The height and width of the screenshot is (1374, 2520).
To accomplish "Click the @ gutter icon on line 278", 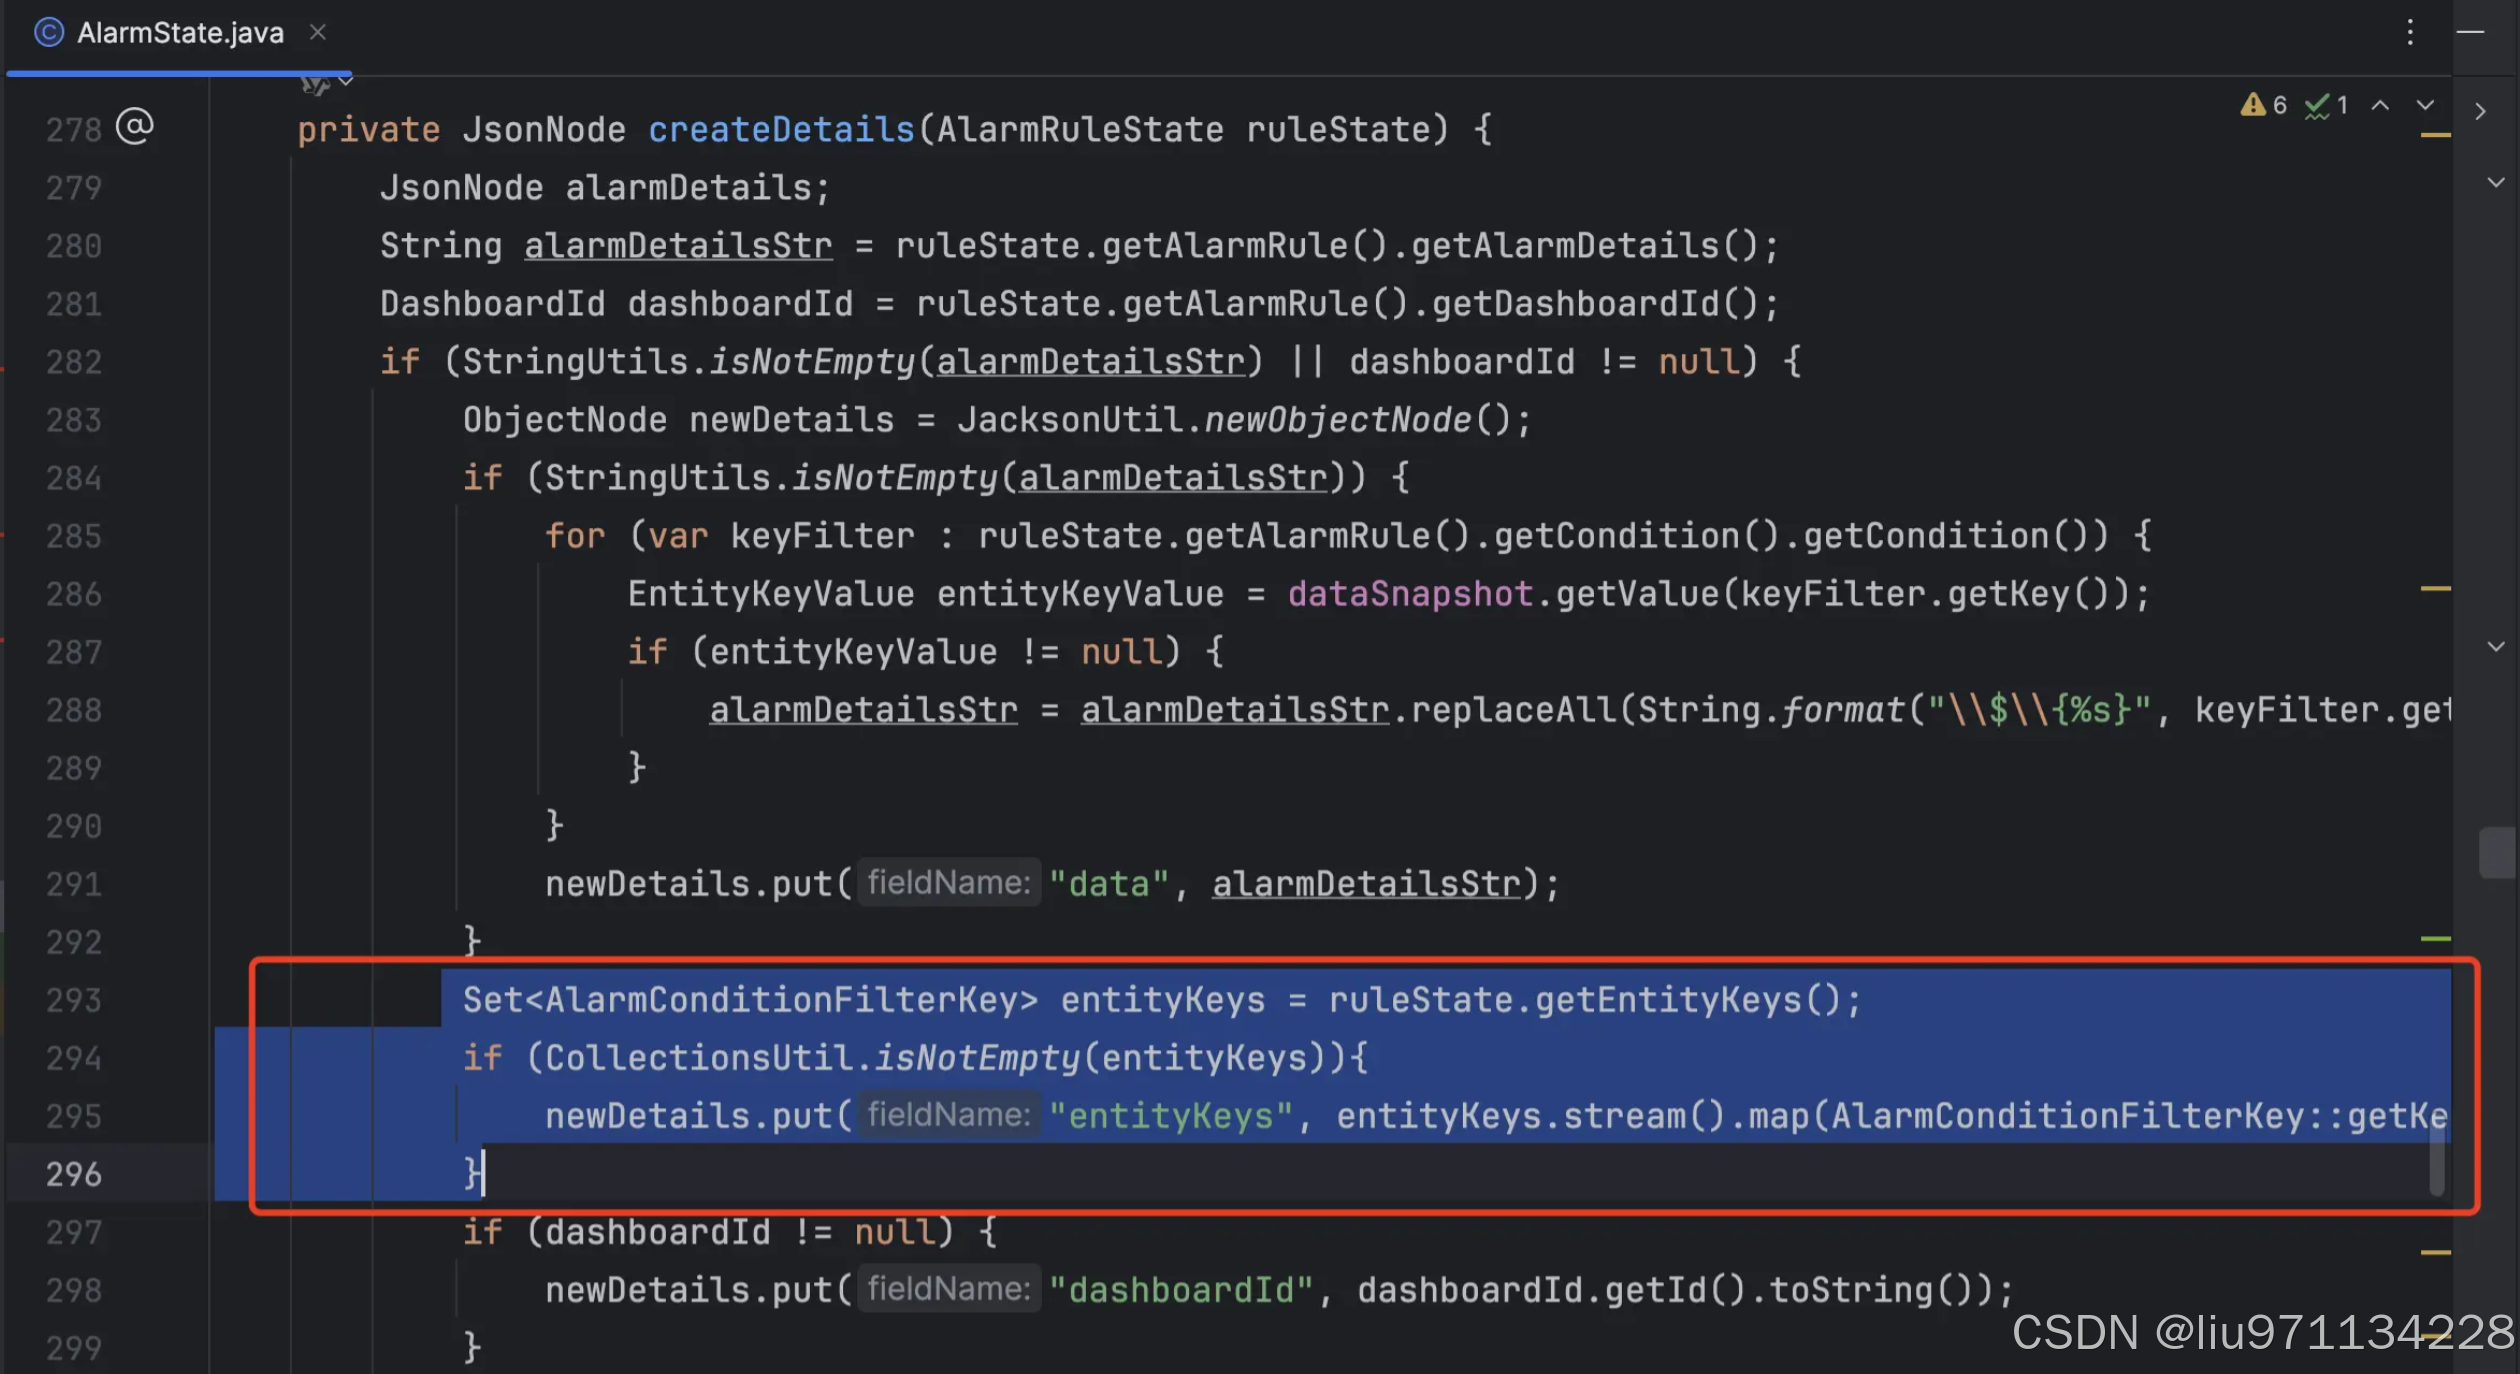I will (134, 127).
